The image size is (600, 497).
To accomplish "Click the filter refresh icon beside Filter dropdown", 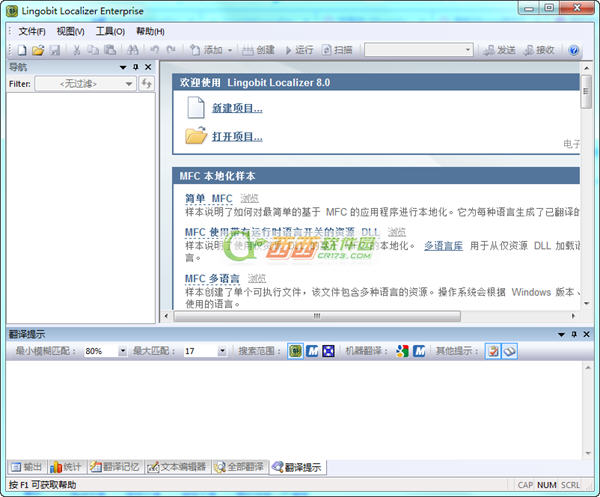I will coord(147,83).
